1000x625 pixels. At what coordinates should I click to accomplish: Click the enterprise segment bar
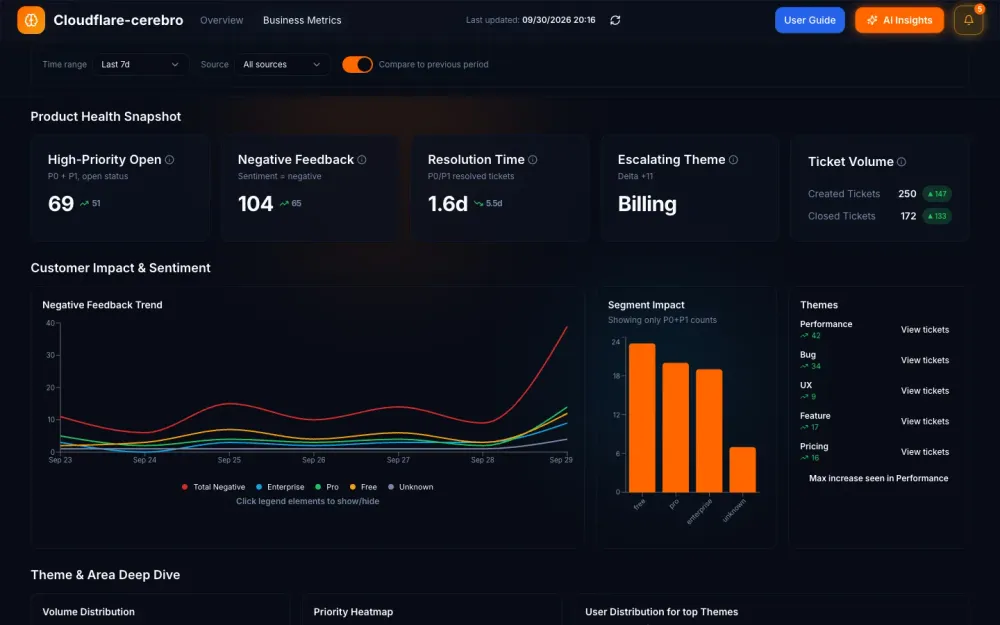tap(709, 430)
